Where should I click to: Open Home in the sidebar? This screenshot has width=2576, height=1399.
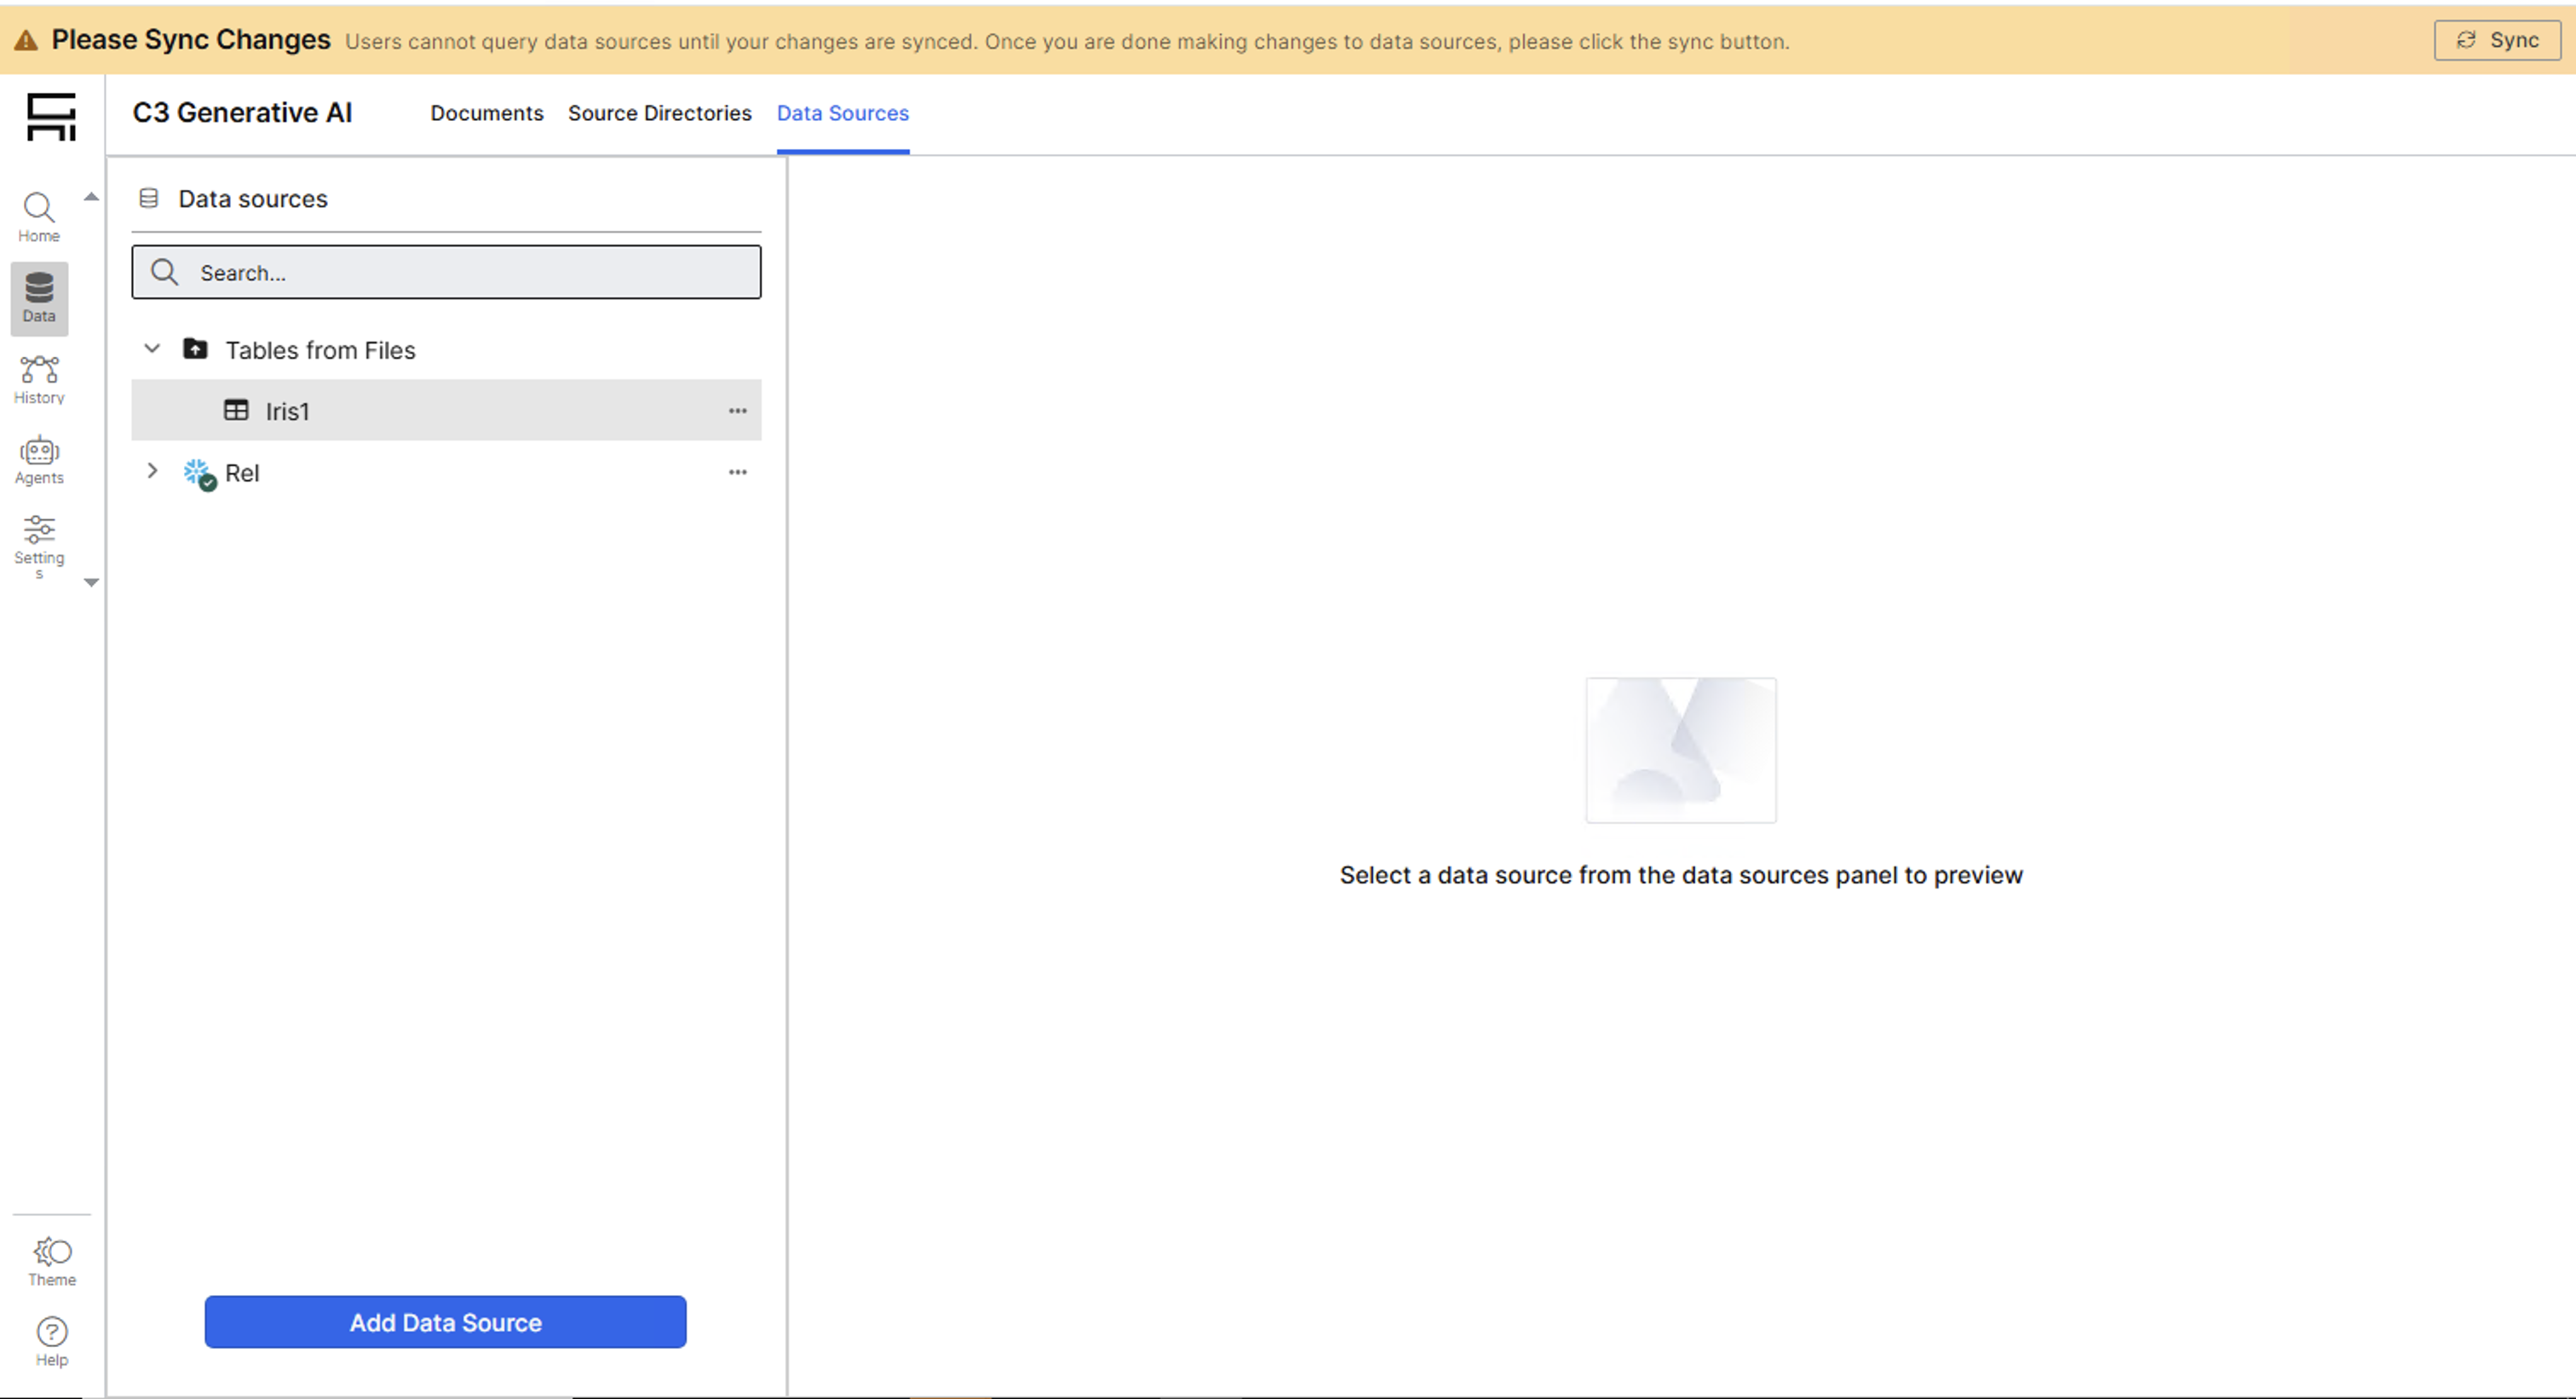pos(39,216)
